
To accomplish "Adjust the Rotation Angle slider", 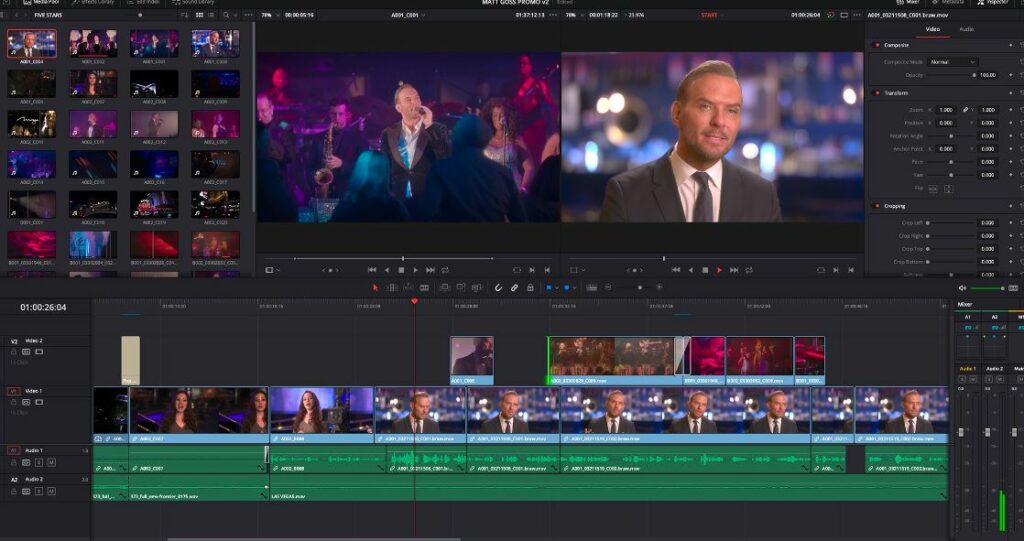I will click(952, 136).
